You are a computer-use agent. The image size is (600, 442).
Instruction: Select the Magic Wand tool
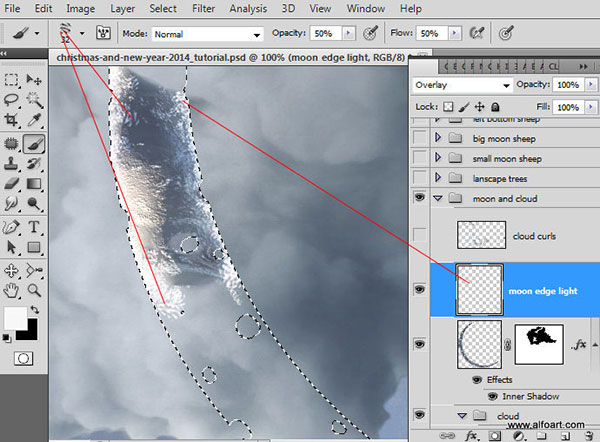tap(34, 99)
